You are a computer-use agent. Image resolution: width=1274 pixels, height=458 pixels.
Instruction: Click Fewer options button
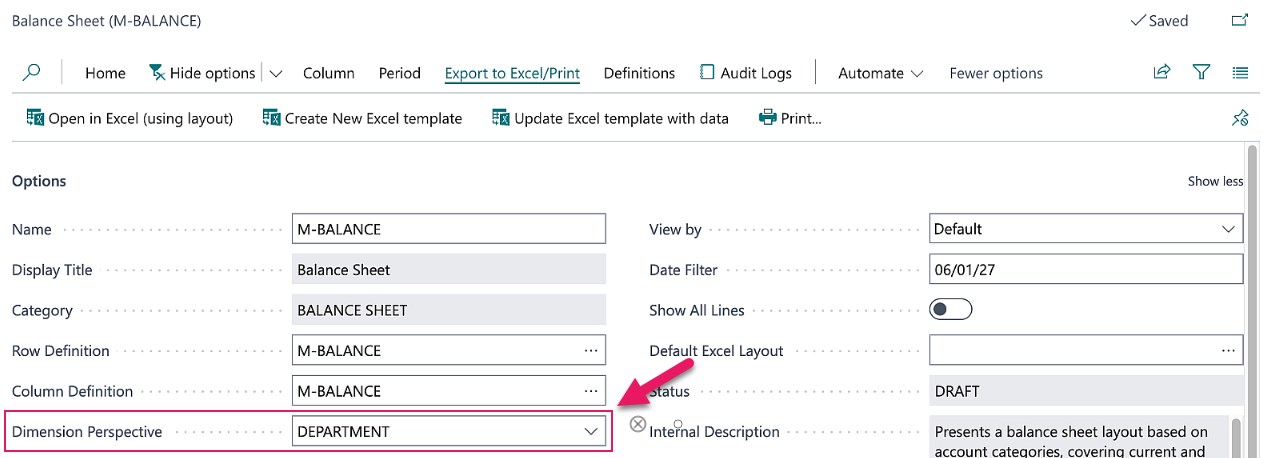(995, 73)
